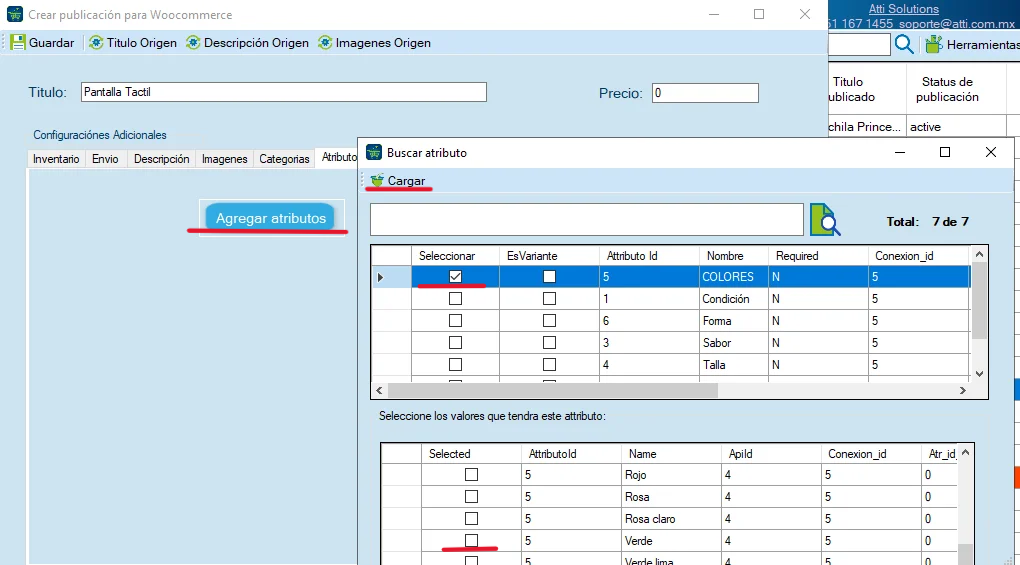Click the Verde name cell

coord(671,541)
